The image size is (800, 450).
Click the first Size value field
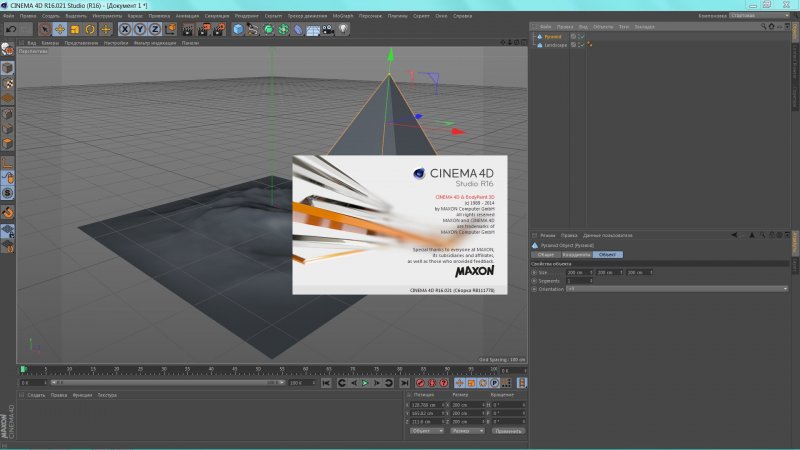tap(580, 272)
